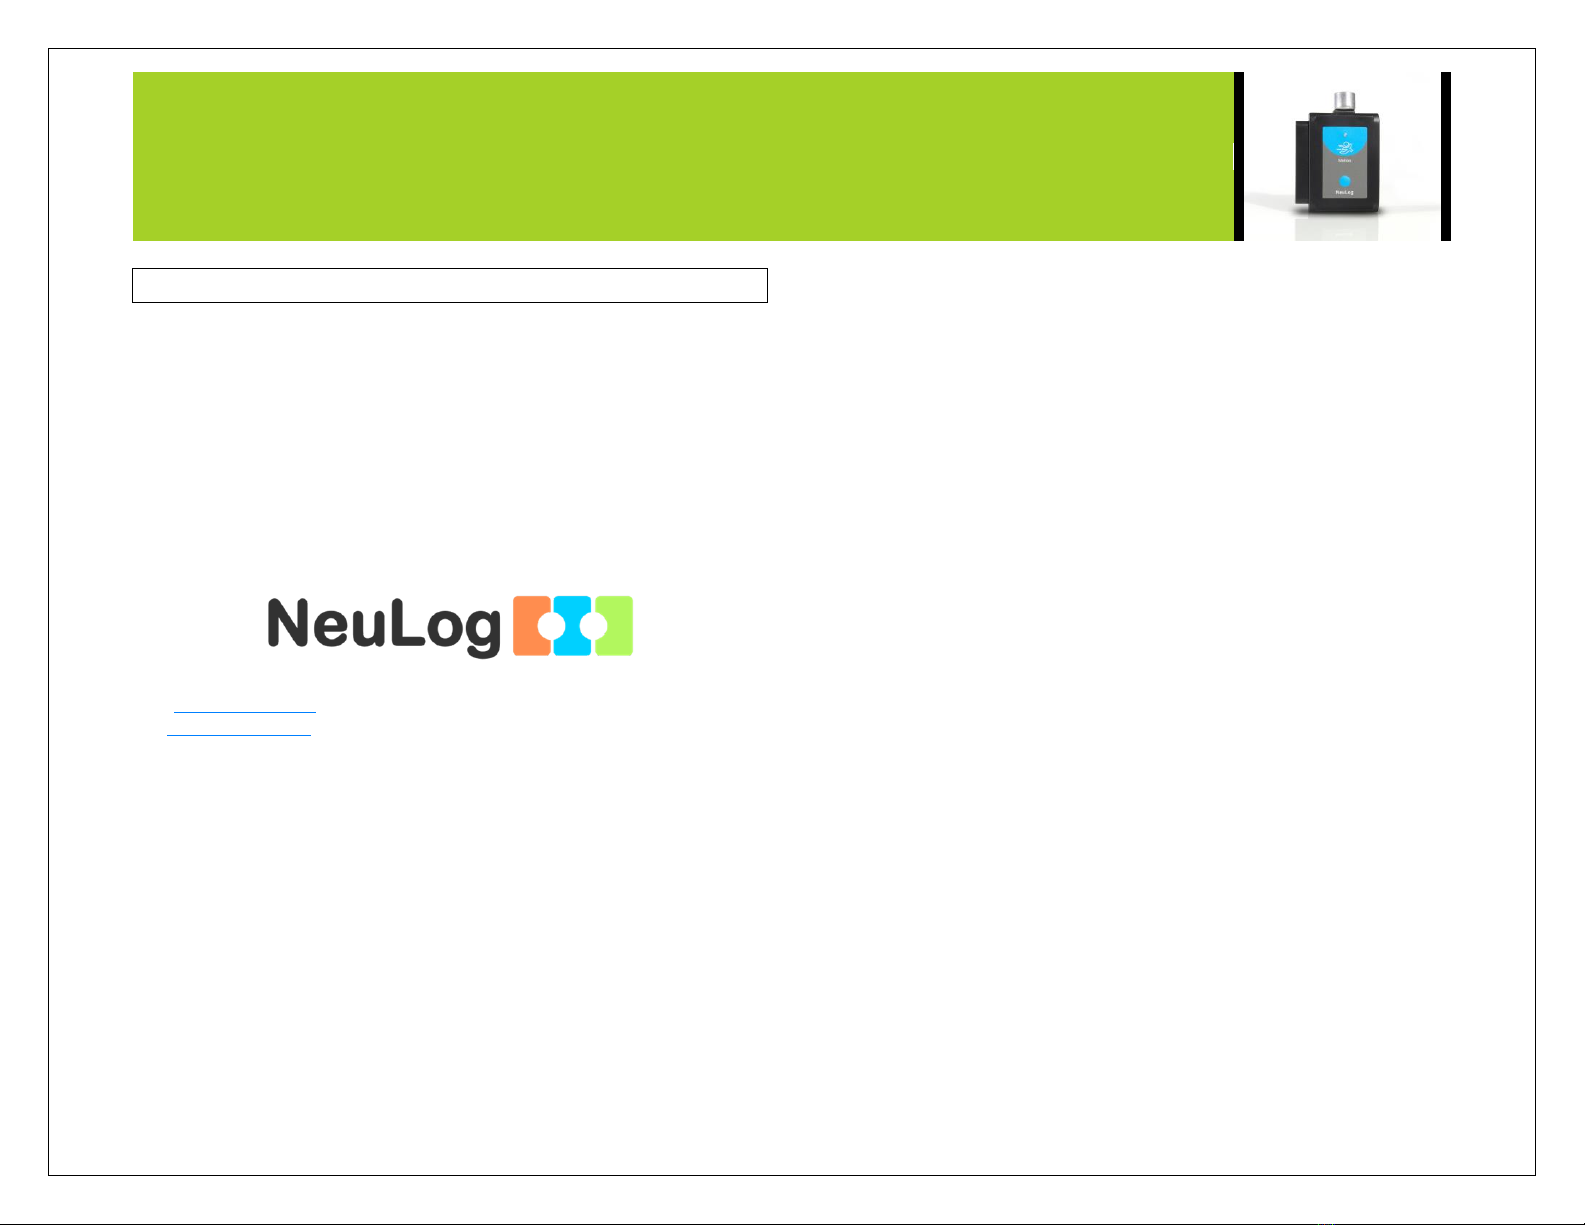Viewport: 1585px width, 1225px height.
Task: Click the NeuLog wordmark logo text
Action: (384, 628)
